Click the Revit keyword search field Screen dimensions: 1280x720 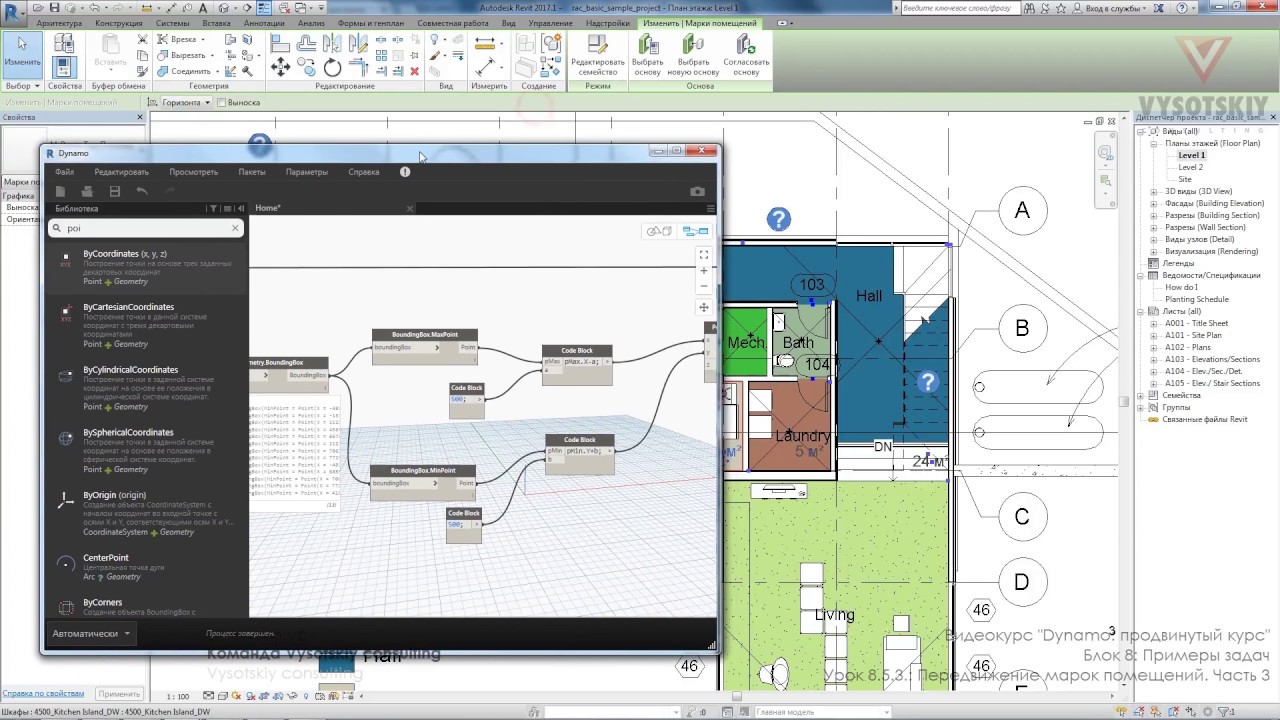960,8
